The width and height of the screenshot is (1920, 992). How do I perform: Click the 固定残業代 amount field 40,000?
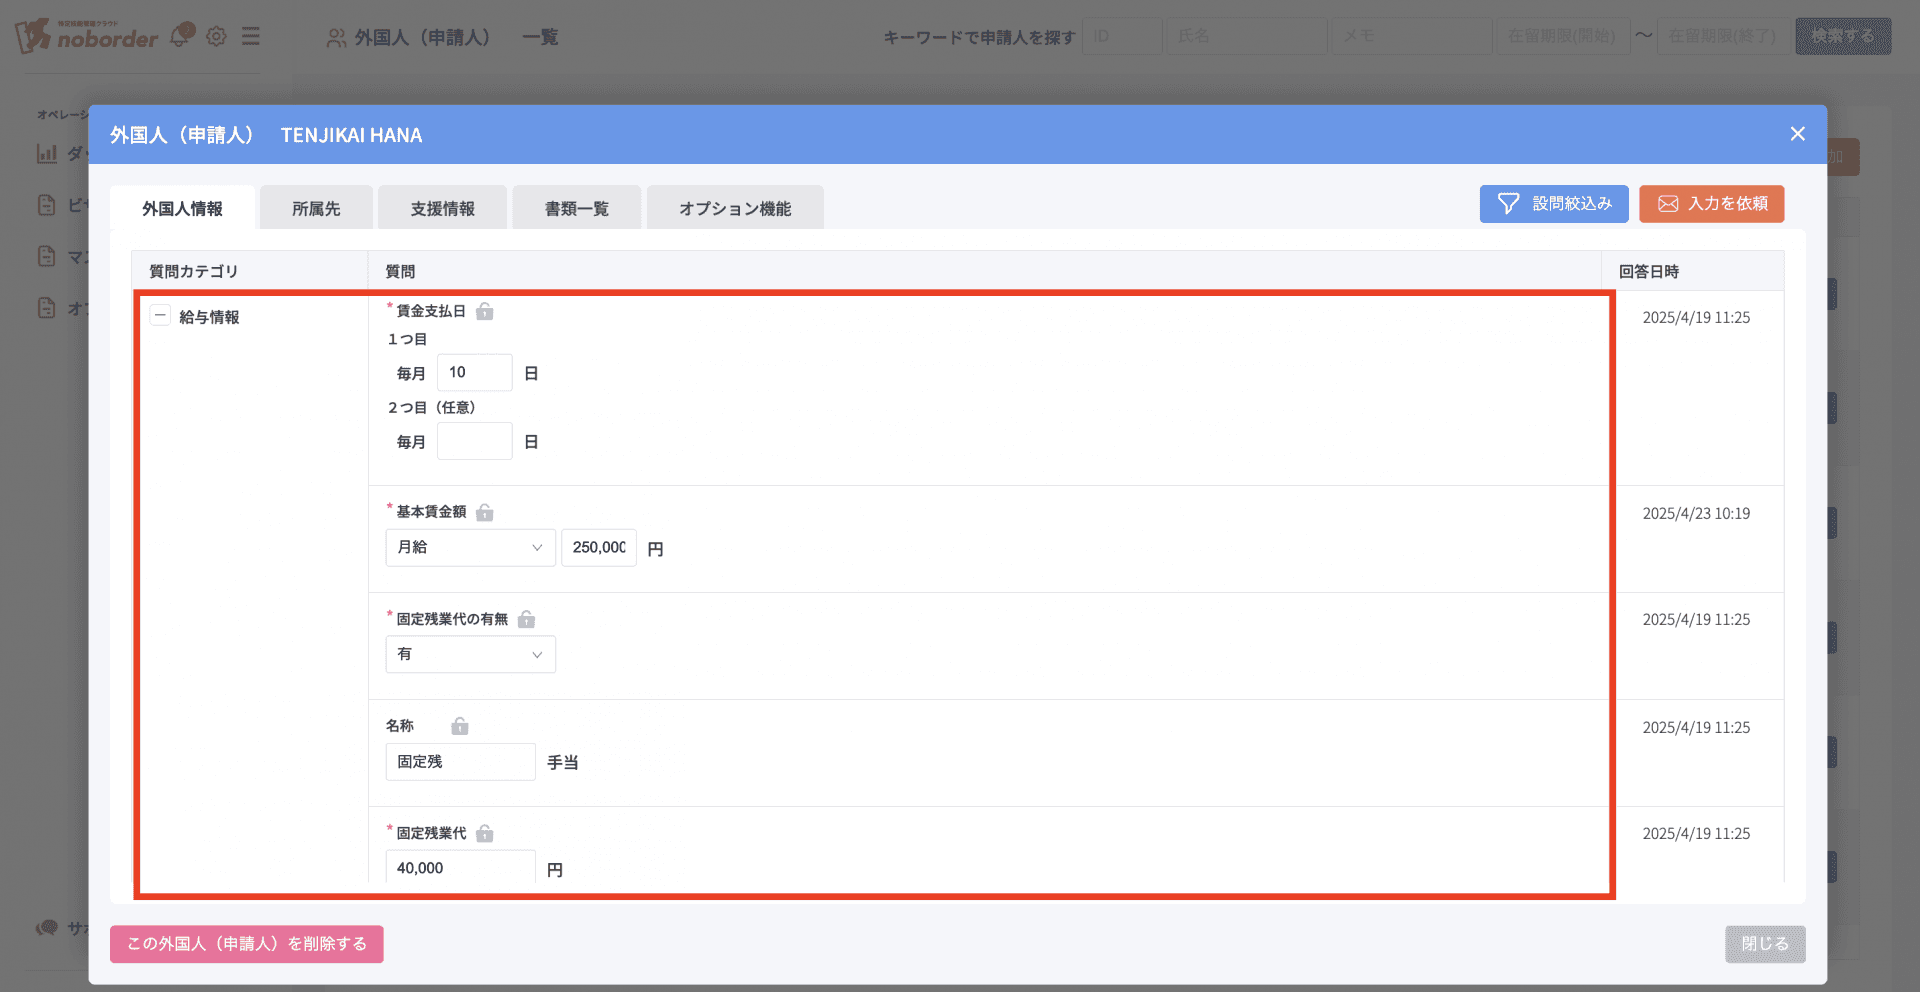point(459,868)
